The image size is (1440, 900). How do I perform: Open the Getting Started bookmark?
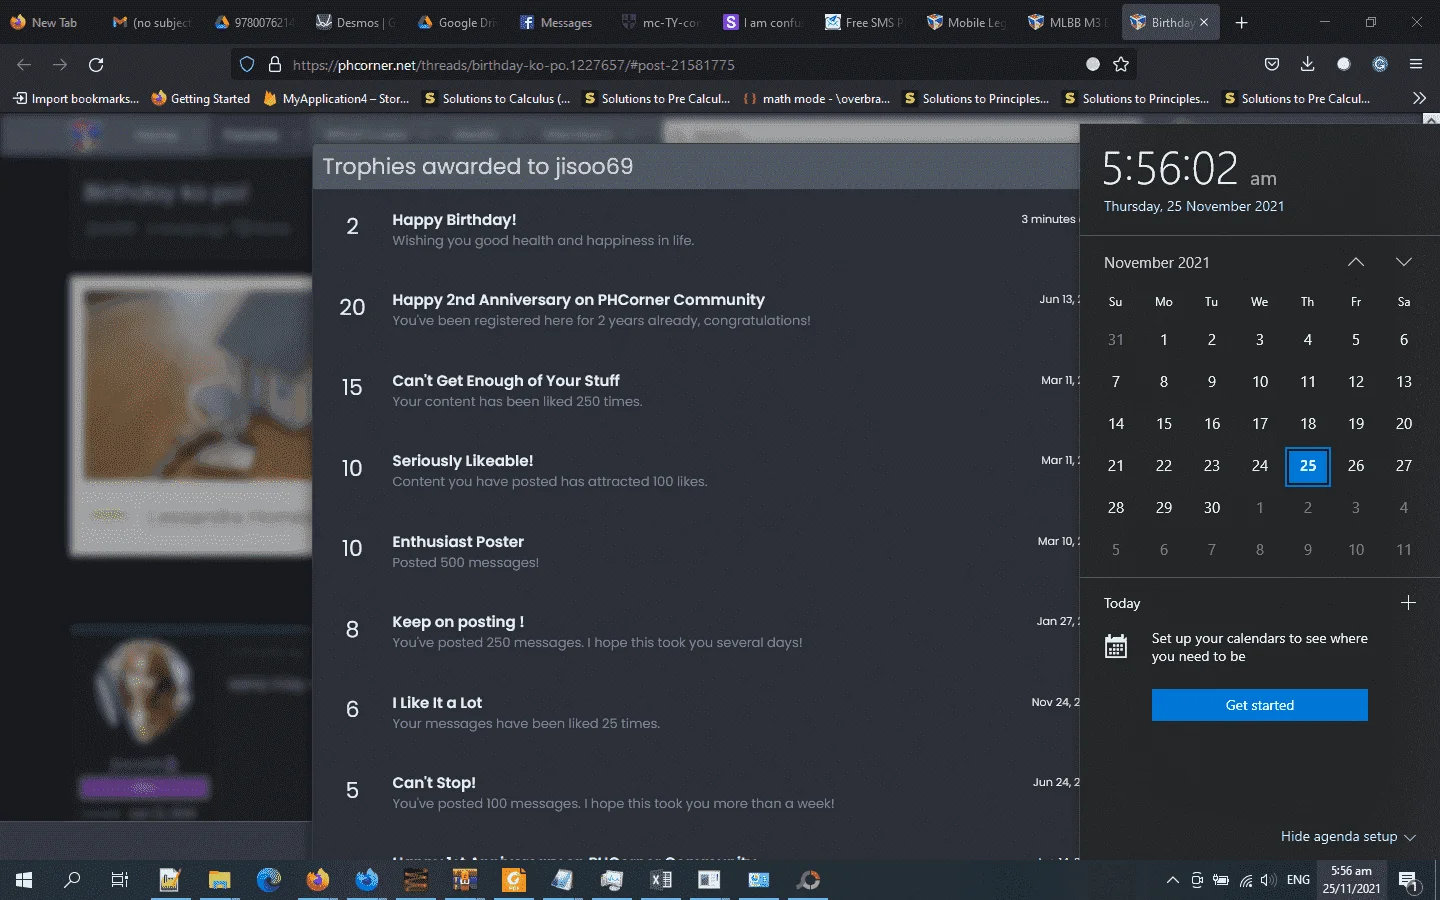tap(201, 98)
